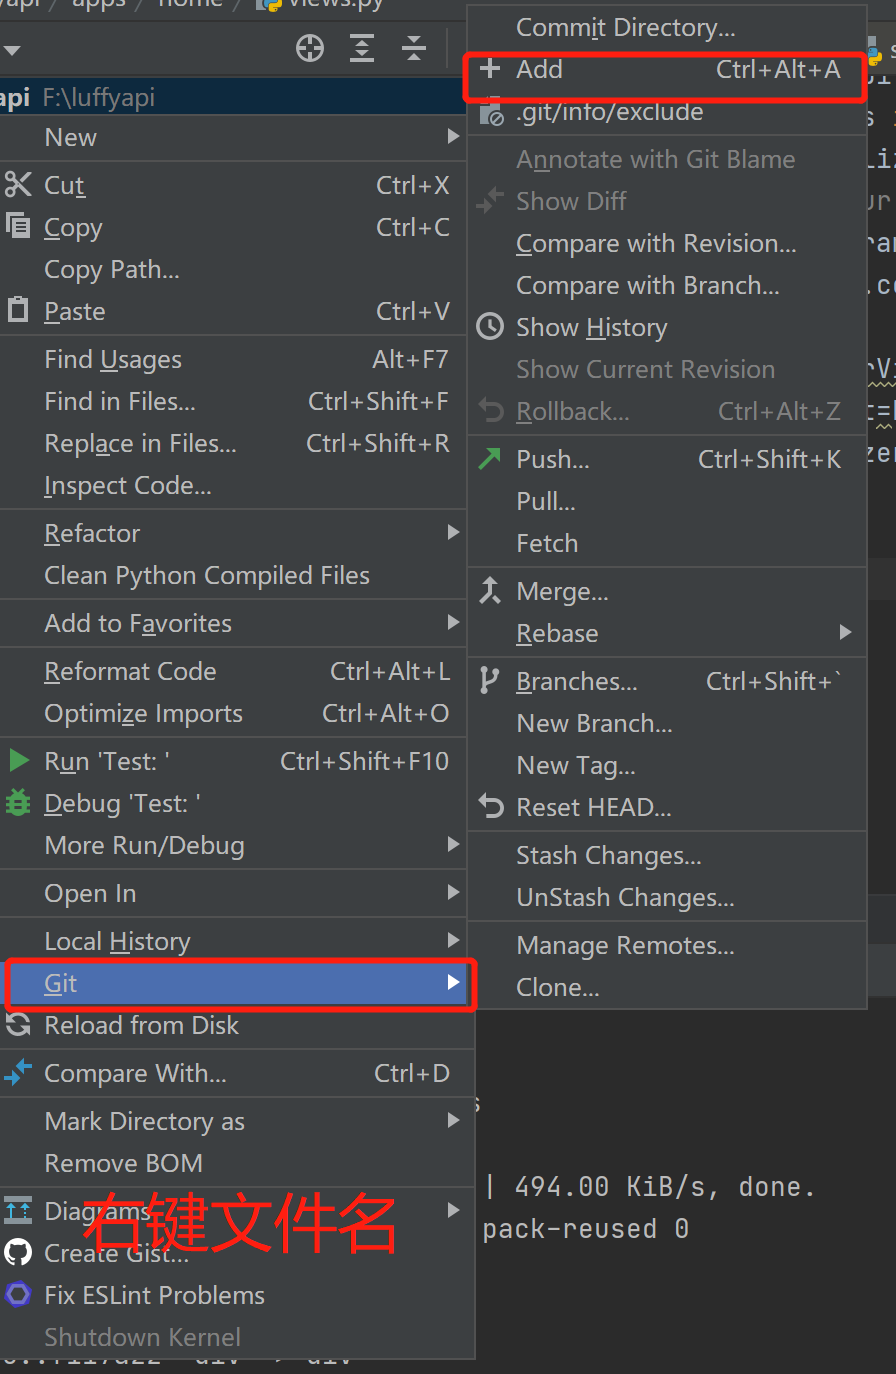Image resolution: width=896 pixels, height=1374 pixels.
Task: Expand the New submenu arrow
Action: (454, 137)
